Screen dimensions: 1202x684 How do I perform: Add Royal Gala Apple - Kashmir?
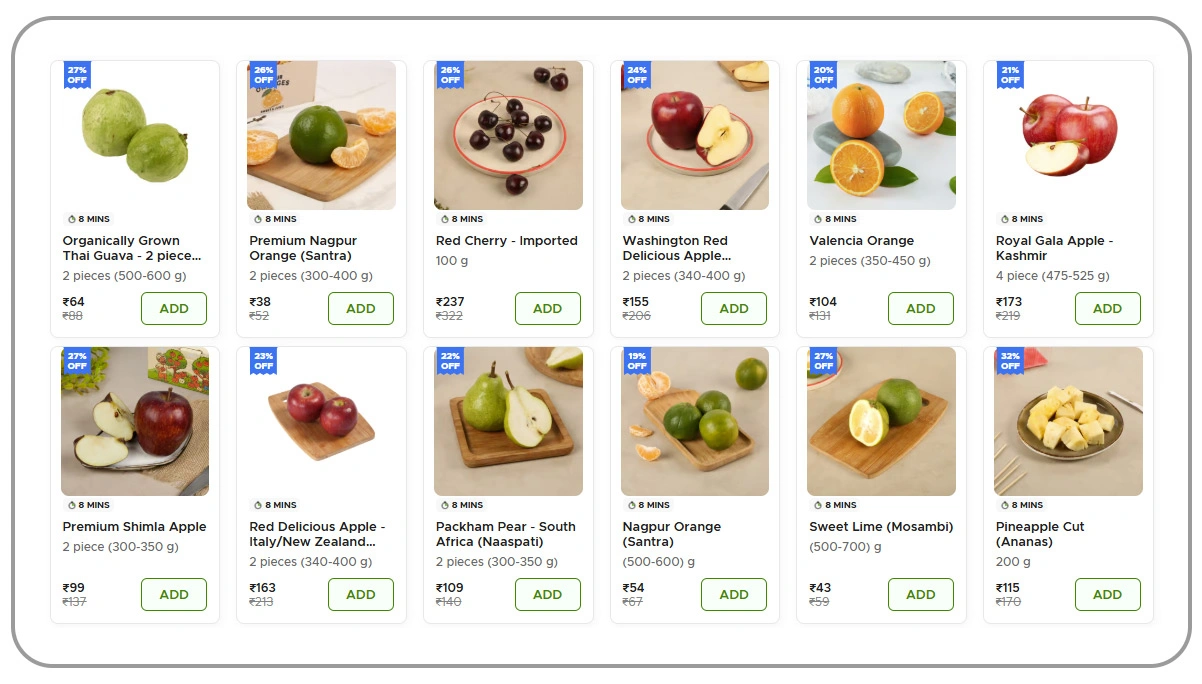[x=1107, y=308]
